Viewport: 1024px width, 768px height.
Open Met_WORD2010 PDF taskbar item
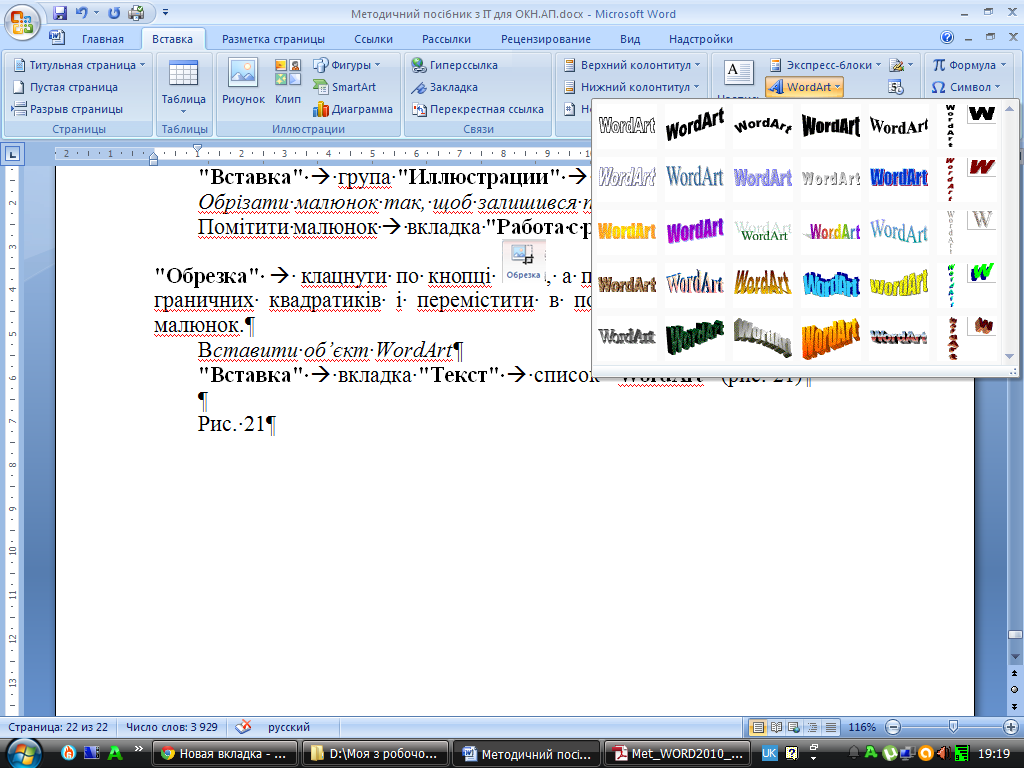[x=677, y=754]
